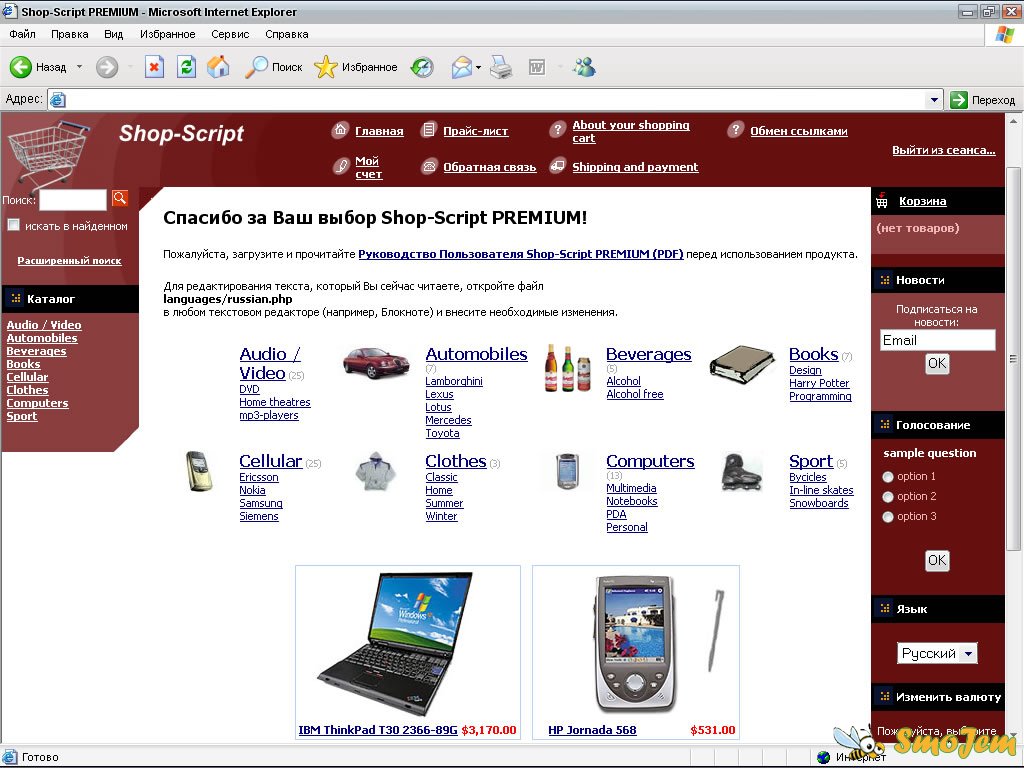The width and height of the screenshot is (1024, 768).
Task: Open the Back button history dropdown arrow
Action: pos(79,67)
